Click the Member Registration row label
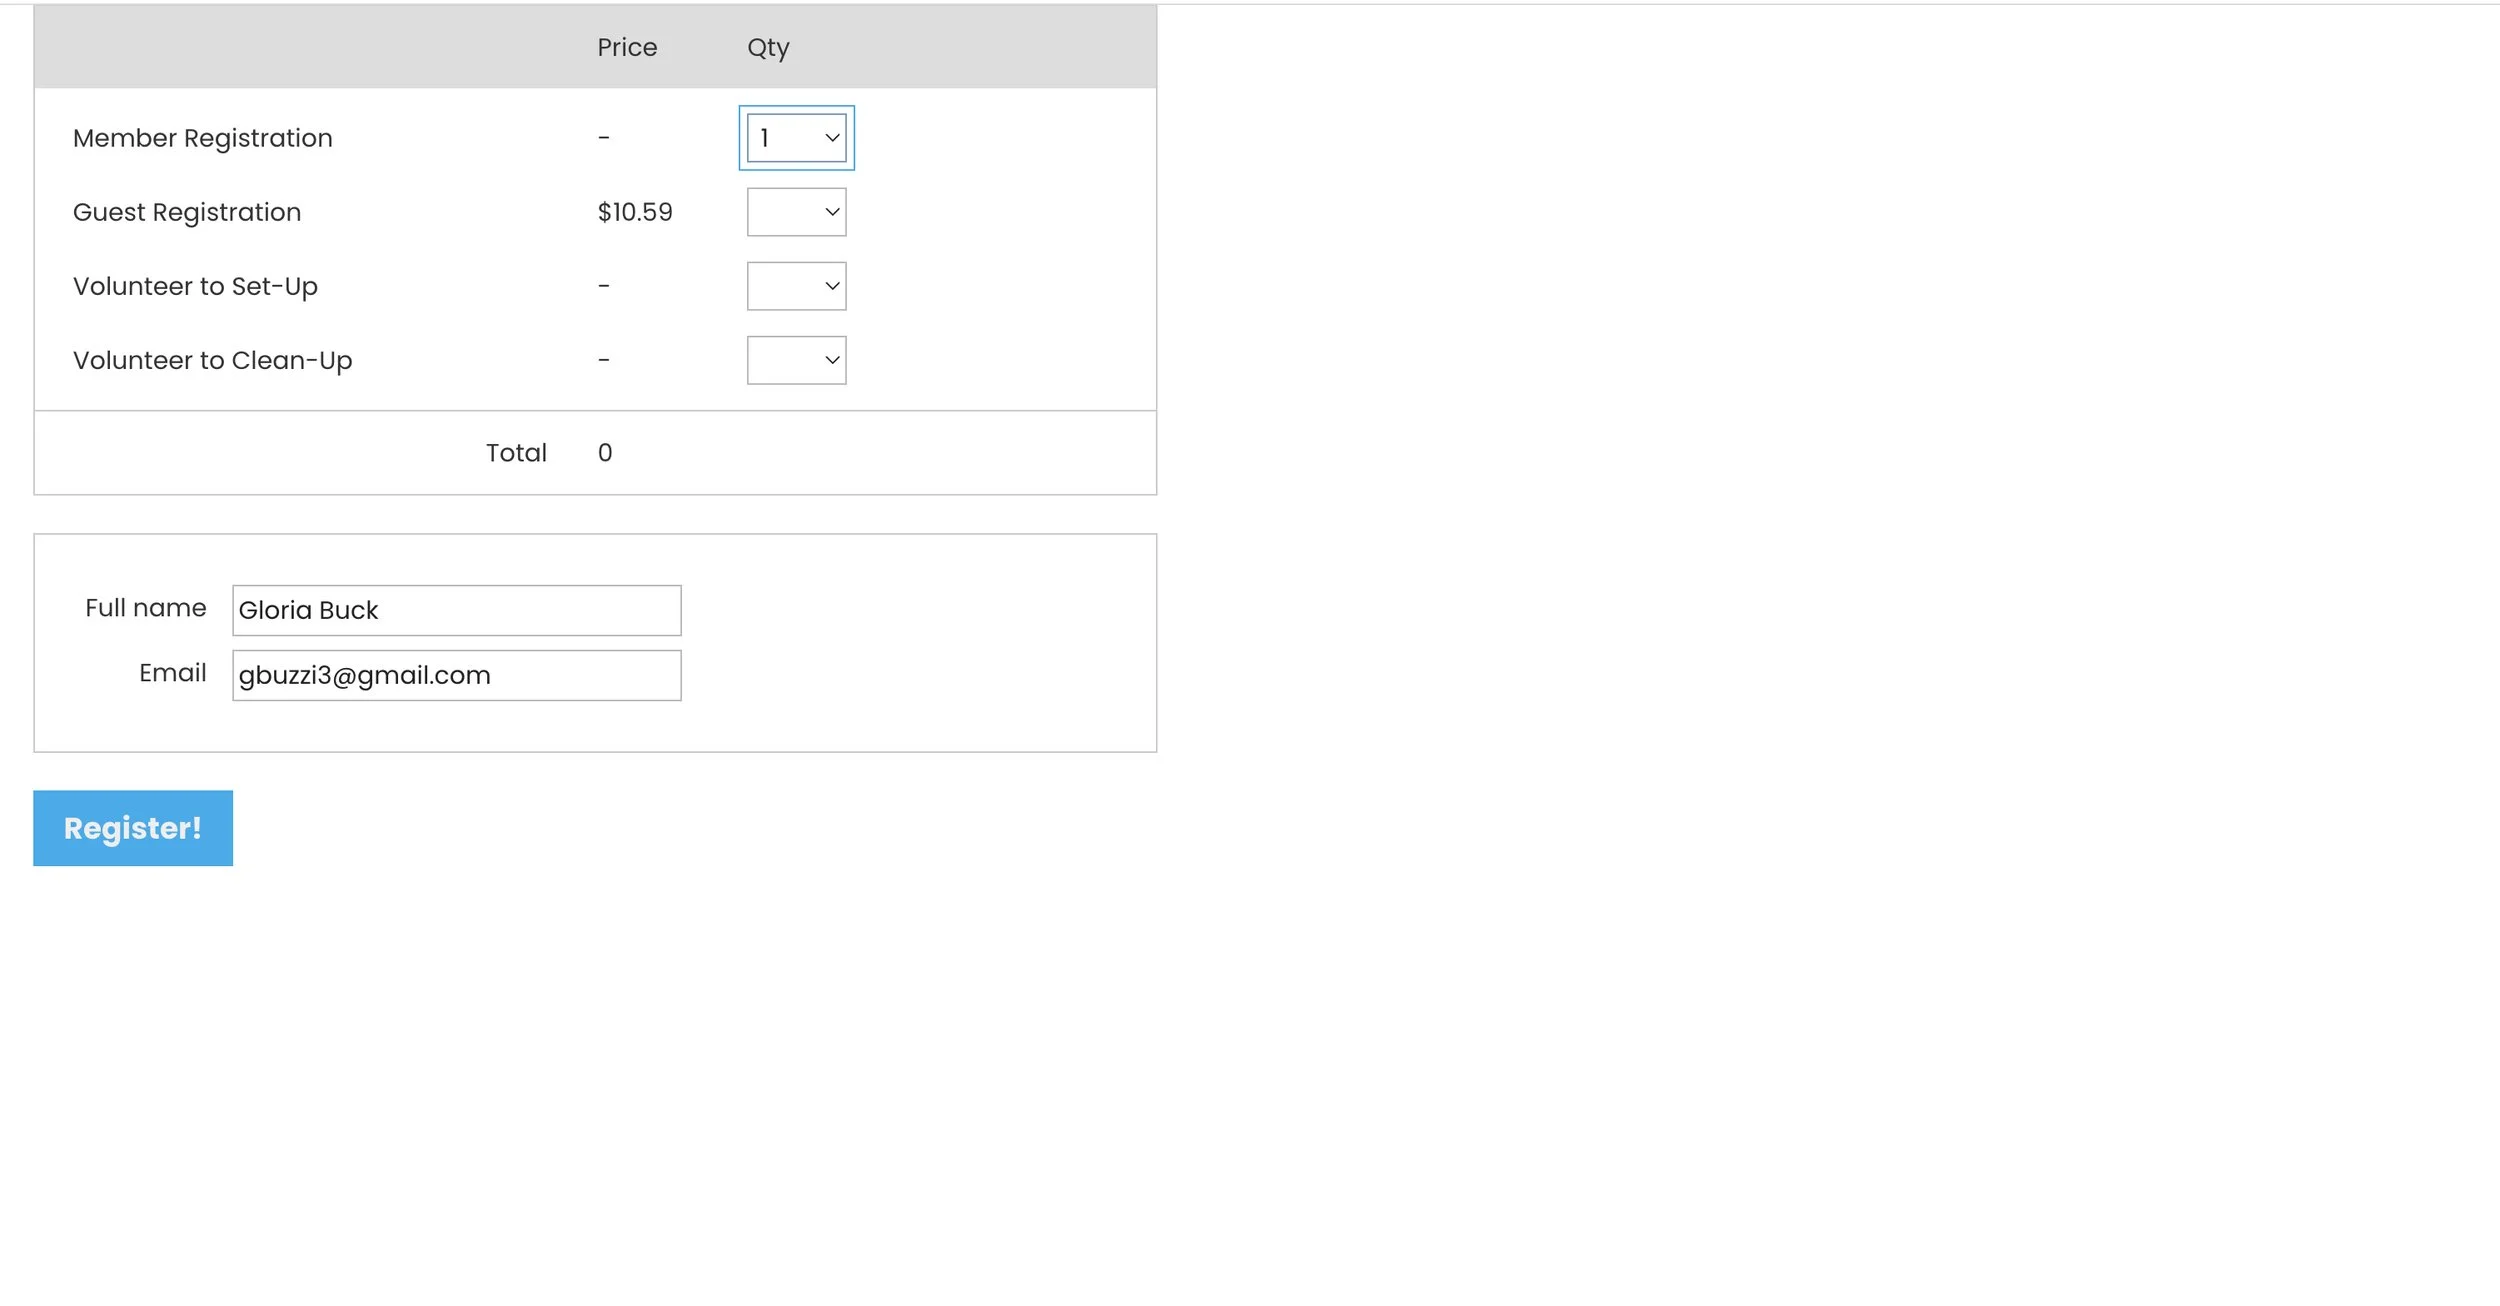This screenshot has width=2500, height=1306. pyautogui.click(x=202, y=138)
